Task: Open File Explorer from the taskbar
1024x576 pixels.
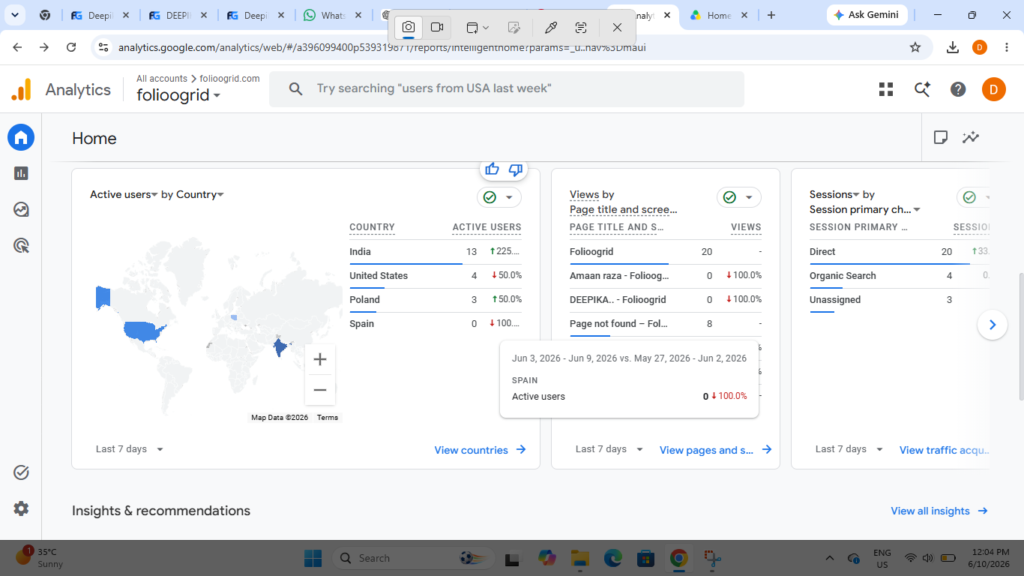Action: 580,558
